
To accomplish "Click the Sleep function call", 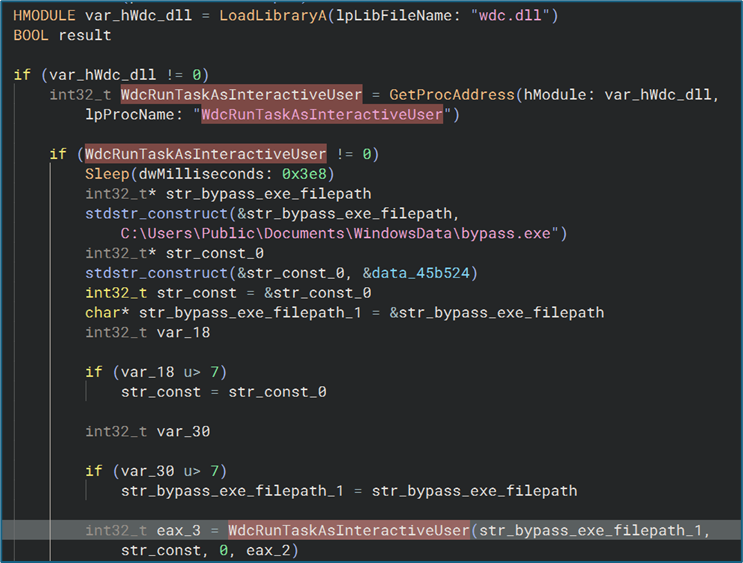I will click(x=107, y=174).
